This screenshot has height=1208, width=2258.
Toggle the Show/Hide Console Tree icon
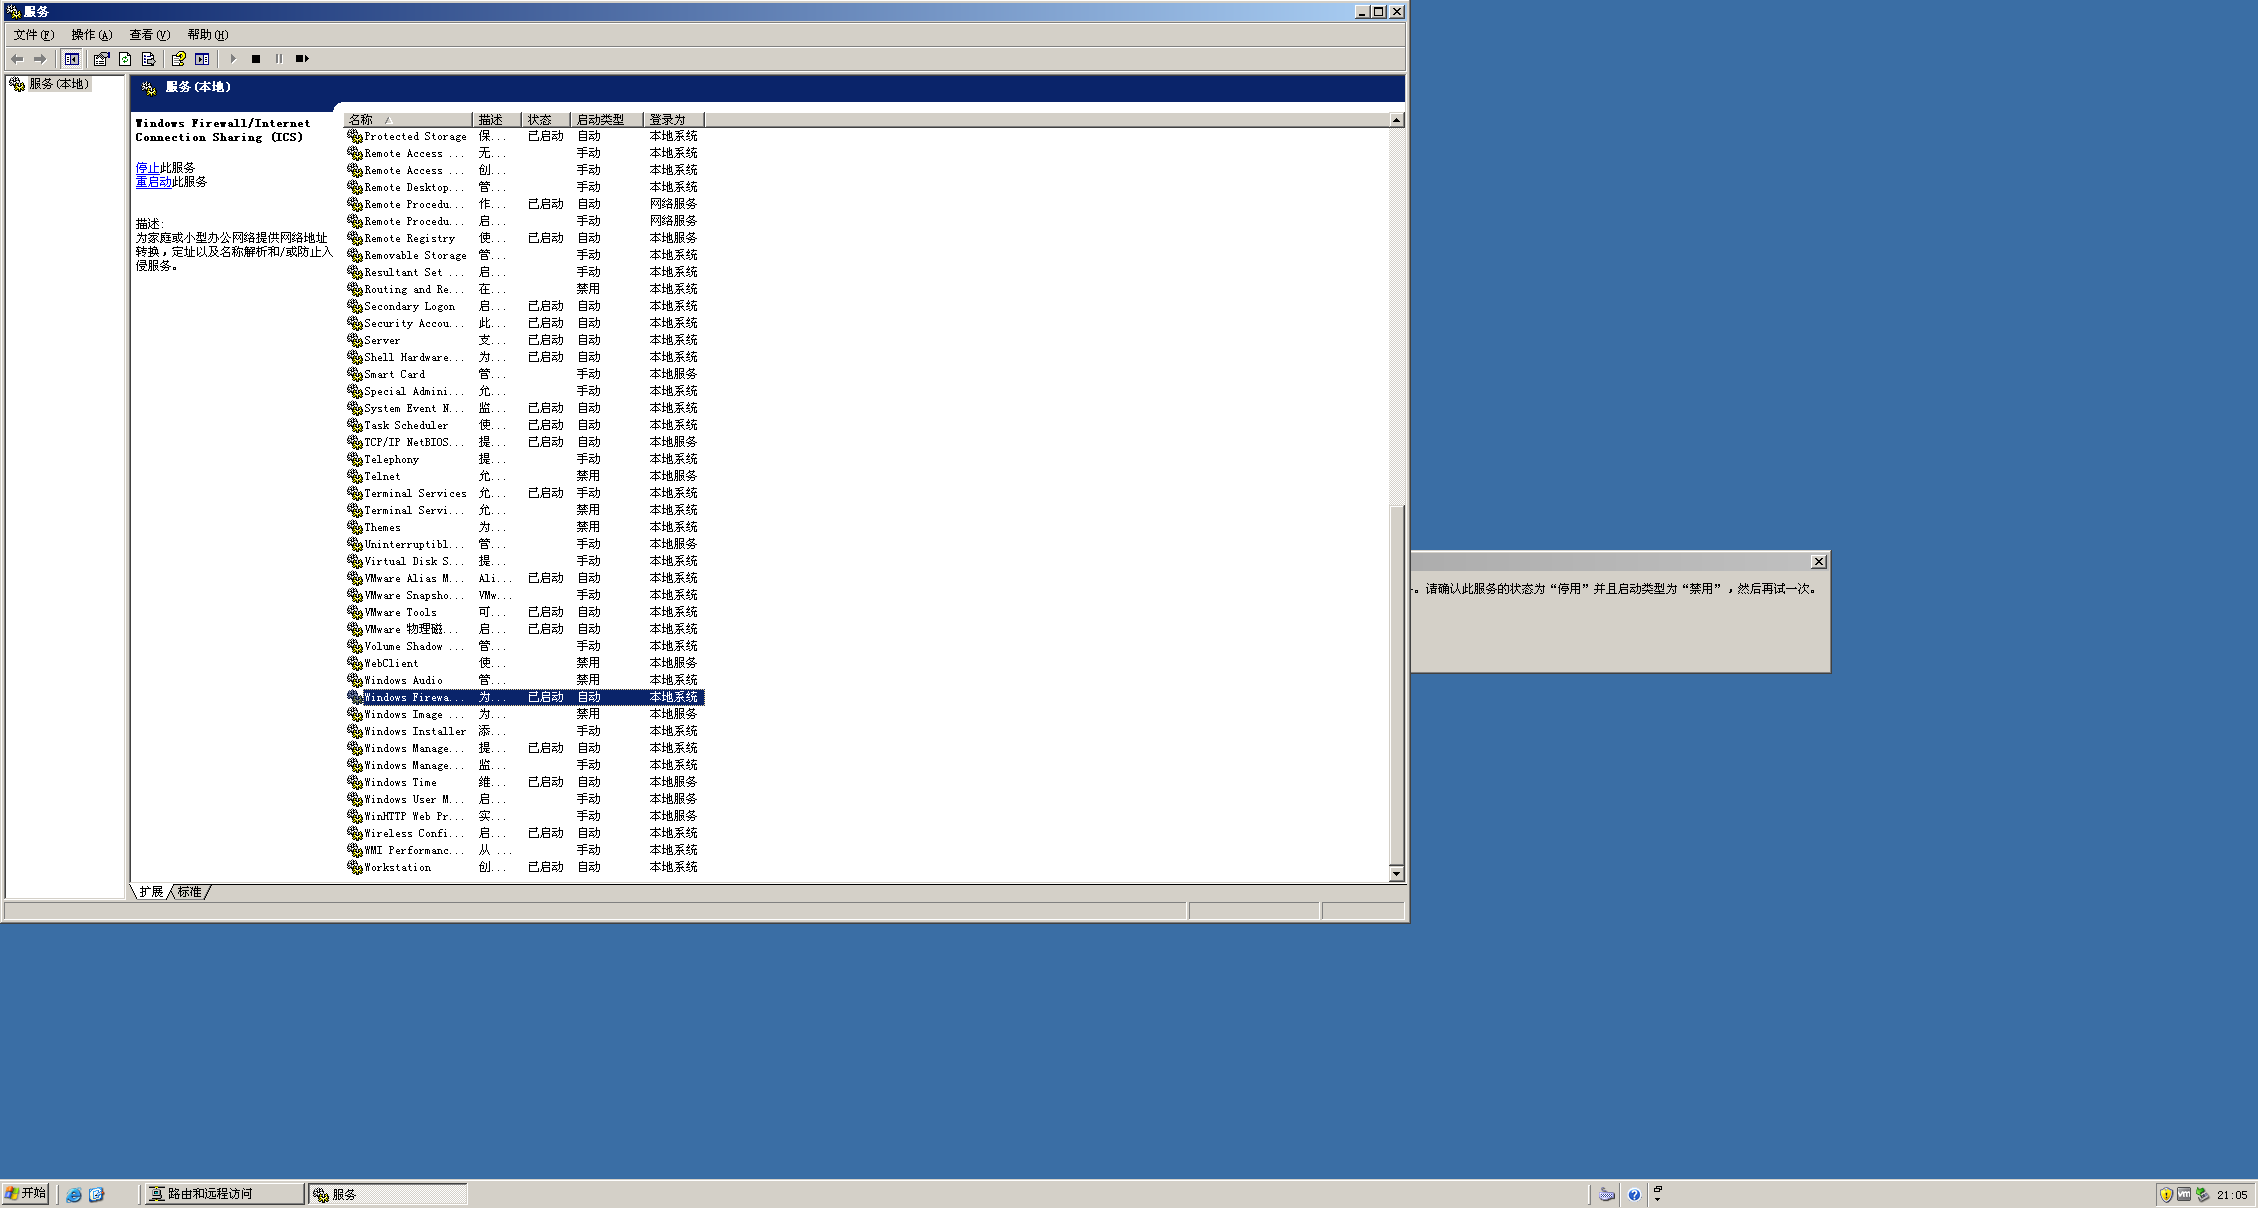coord(72,59)
